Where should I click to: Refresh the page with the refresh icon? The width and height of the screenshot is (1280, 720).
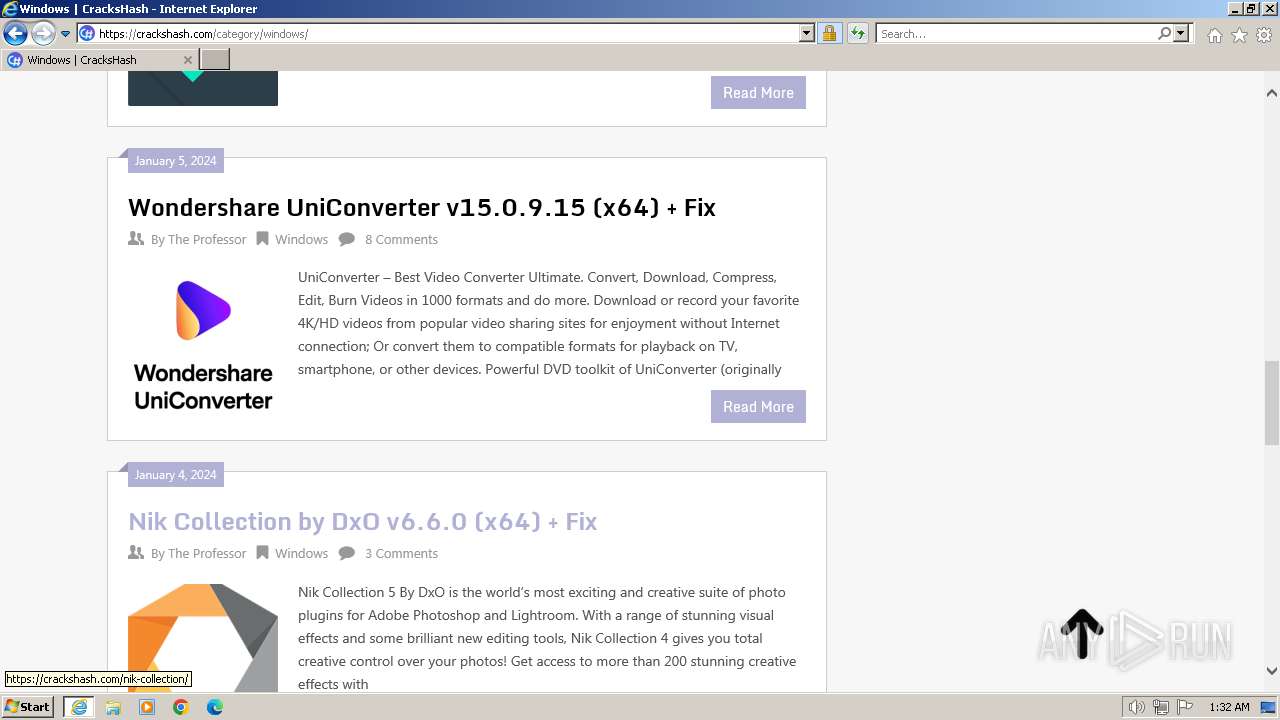(x=858, y=34)
